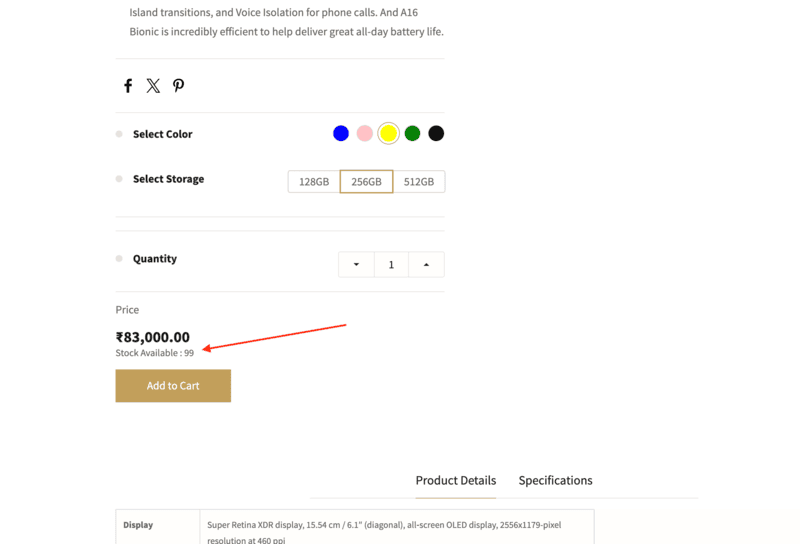
Task: Pin product on Pinterest
Action: [178, 86]
